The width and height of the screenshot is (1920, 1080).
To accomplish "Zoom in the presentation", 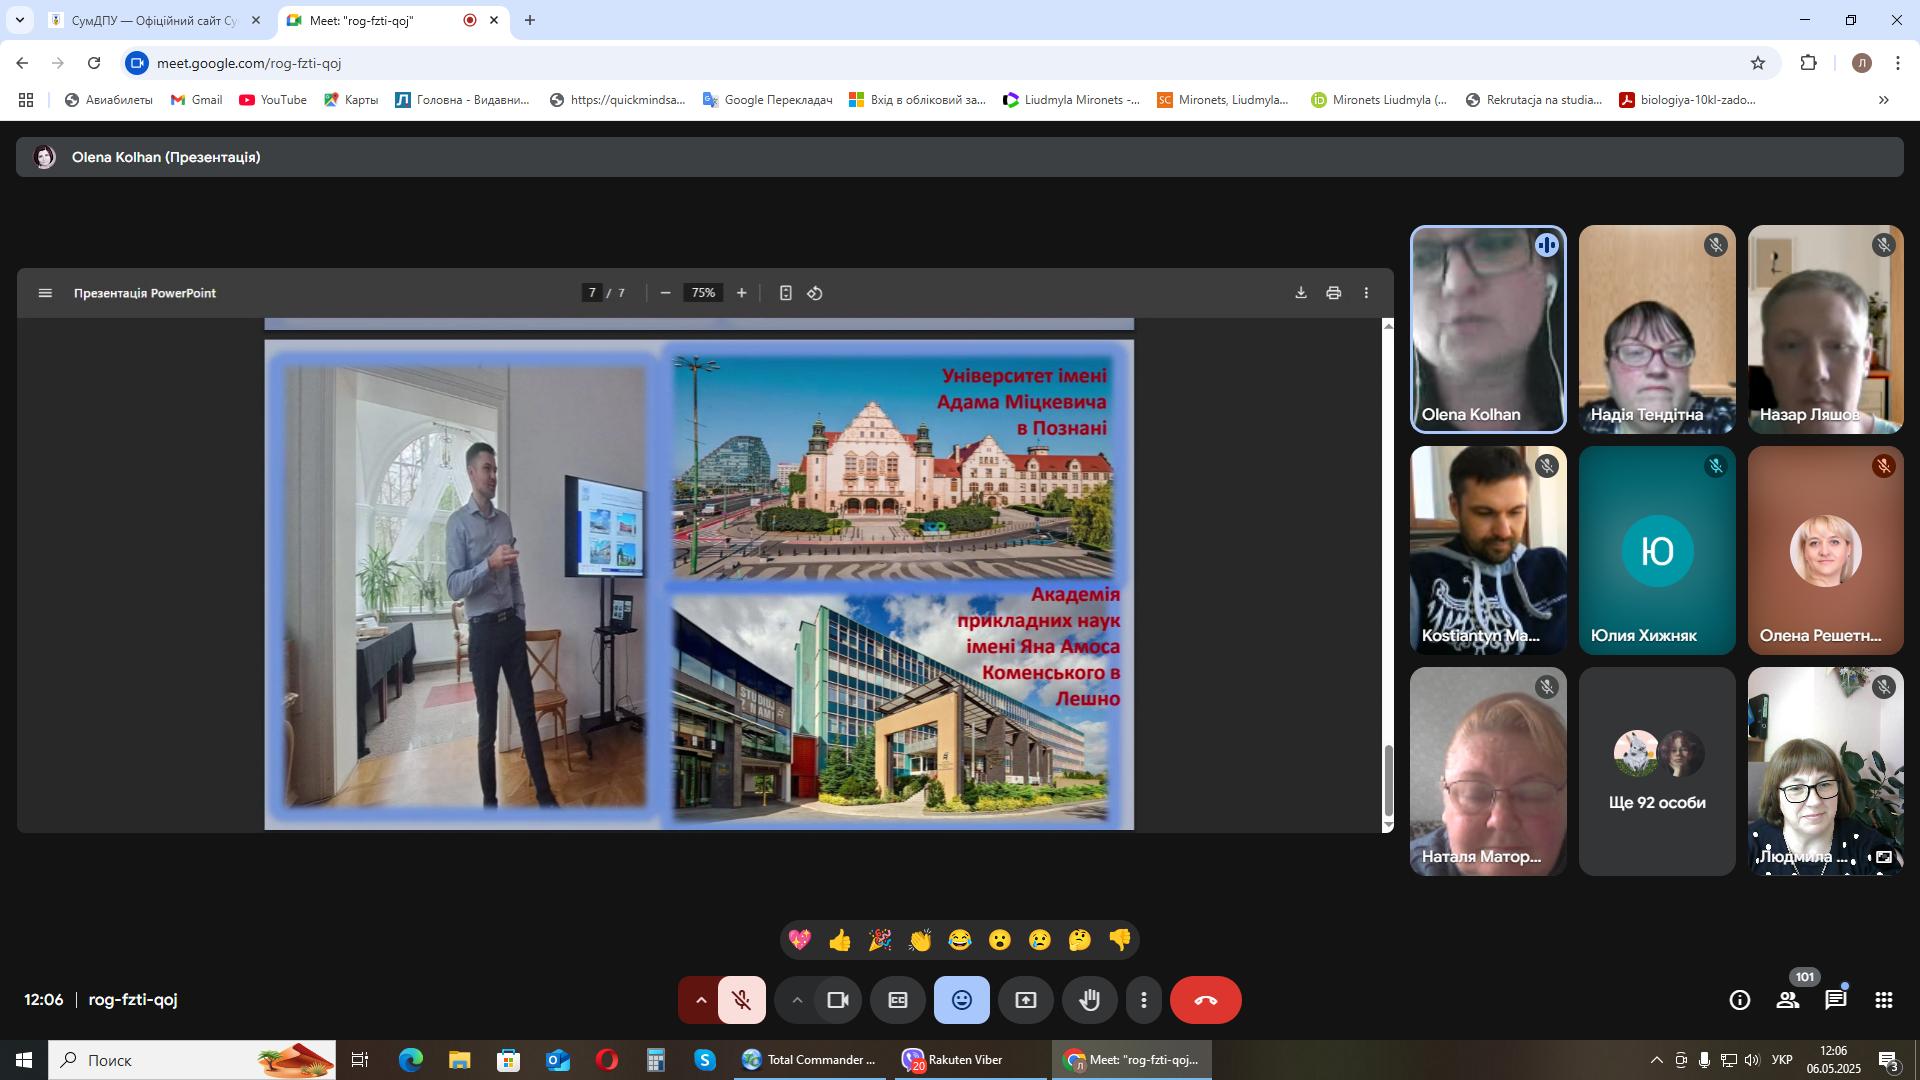I will [x=742, y=293].
